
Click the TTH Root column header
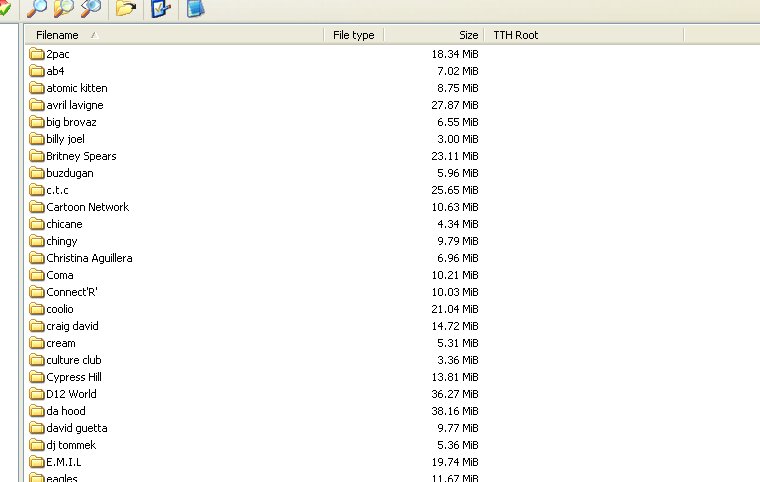tap(515, 35)
